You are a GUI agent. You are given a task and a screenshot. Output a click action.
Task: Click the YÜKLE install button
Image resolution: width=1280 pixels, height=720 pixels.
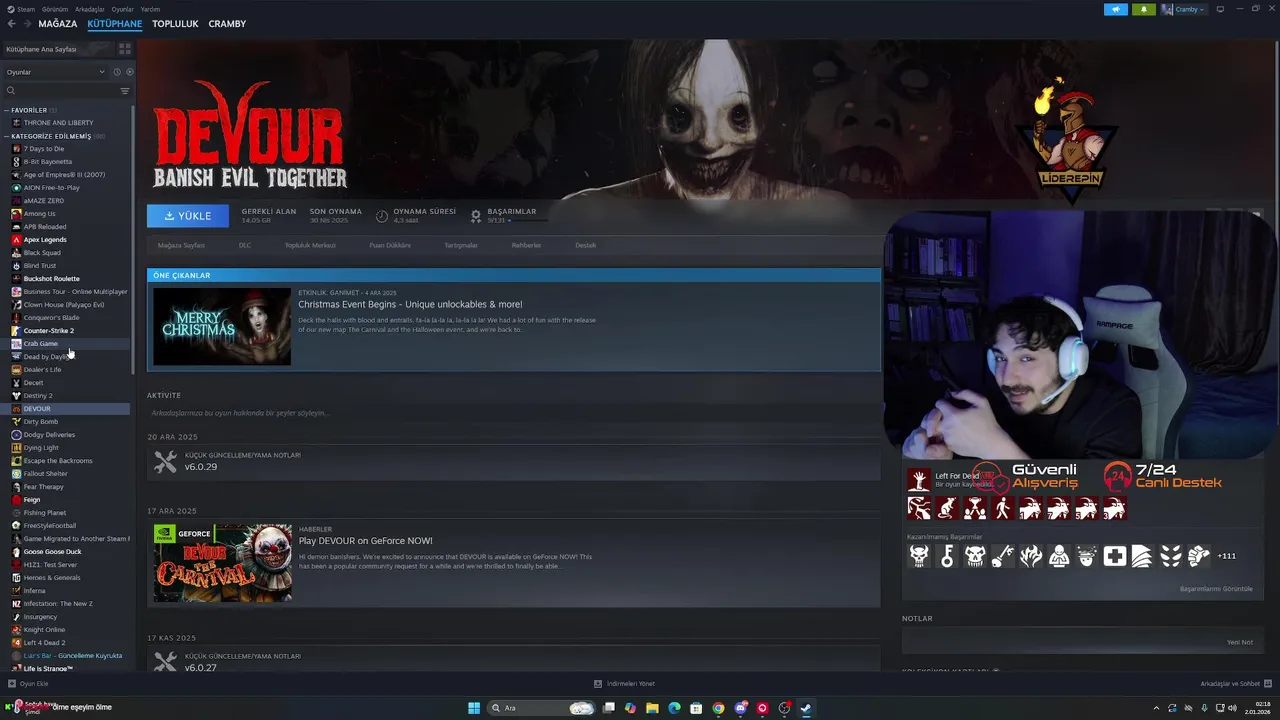coord(187,216)
